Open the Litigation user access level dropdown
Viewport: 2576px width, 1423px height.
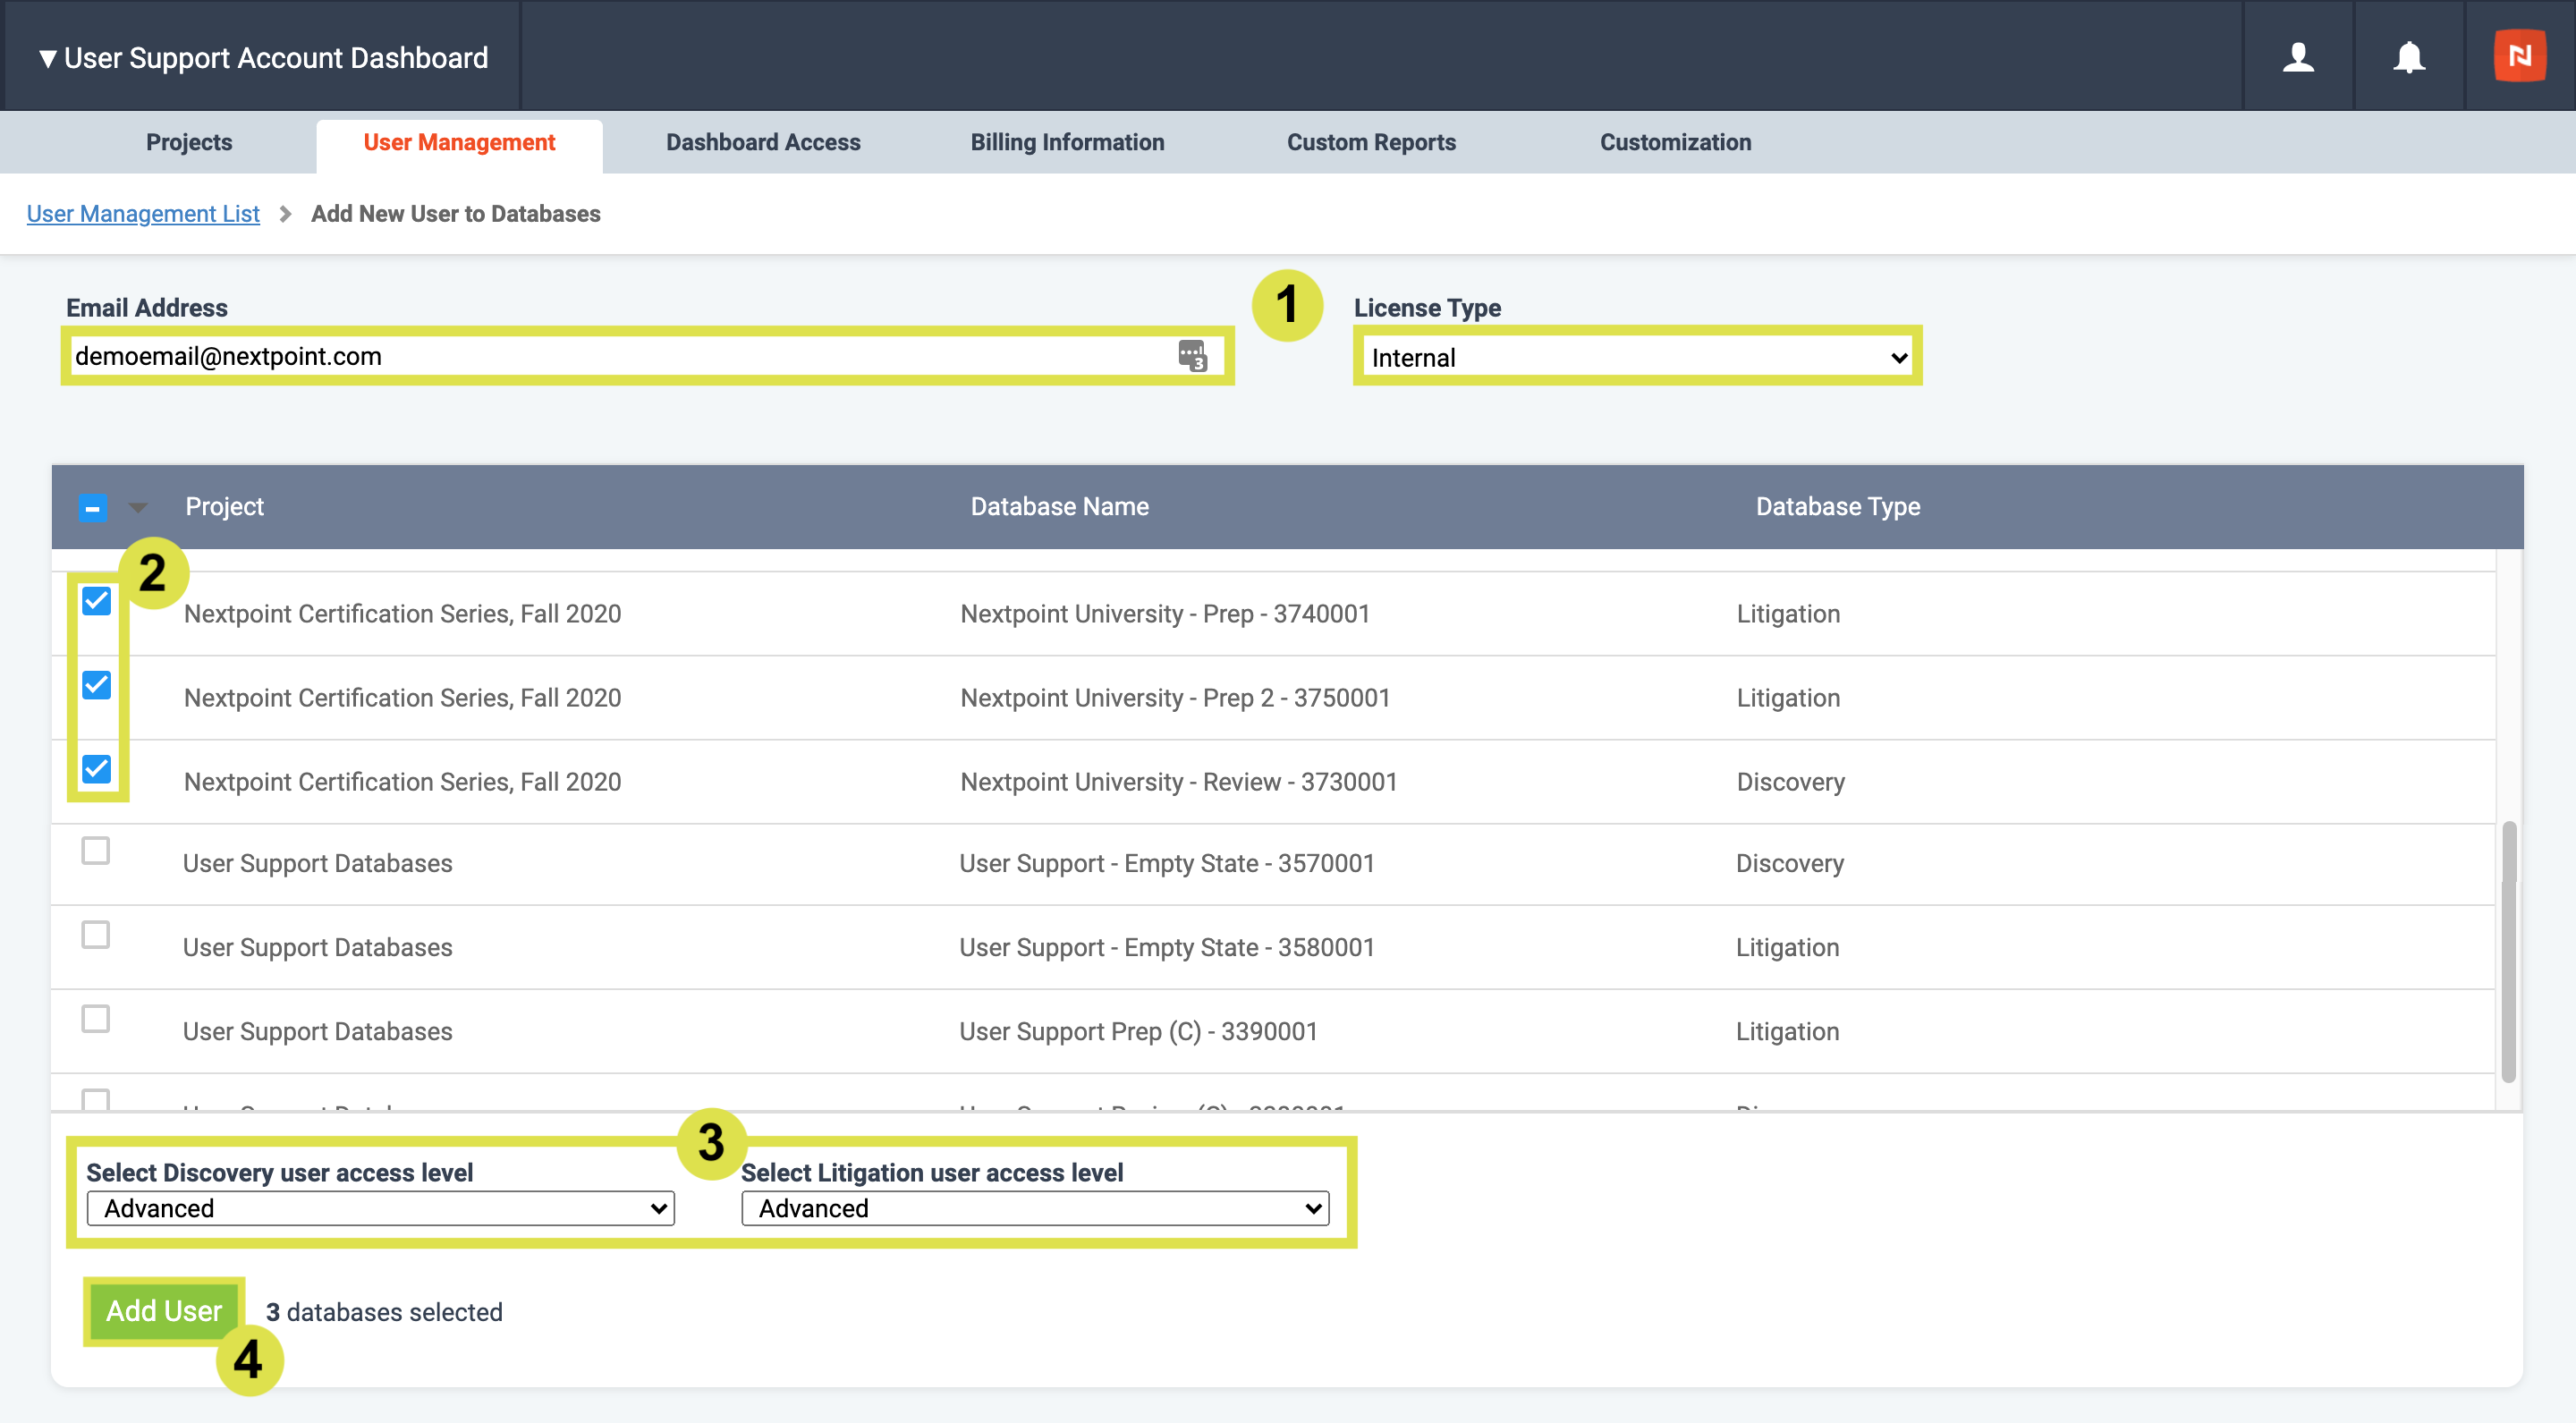click(1035, 1208)
